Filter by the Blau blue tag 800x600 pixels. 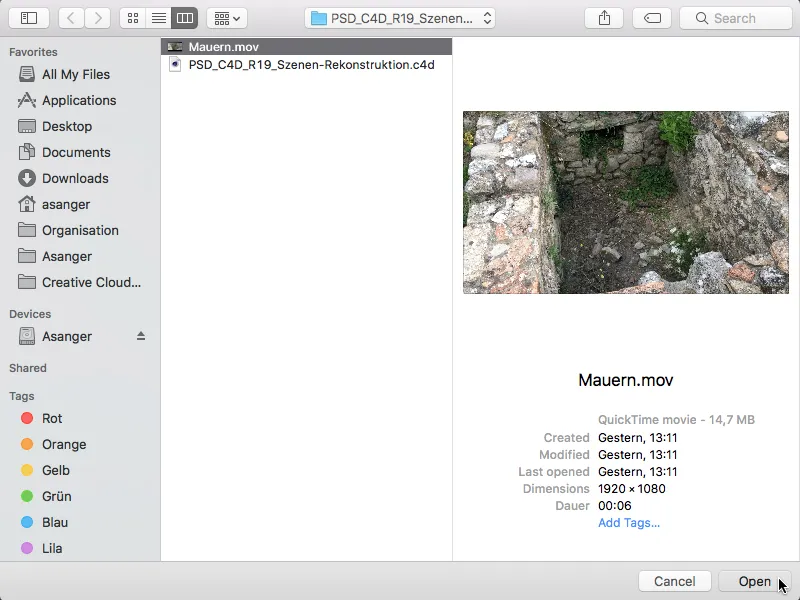55,522
